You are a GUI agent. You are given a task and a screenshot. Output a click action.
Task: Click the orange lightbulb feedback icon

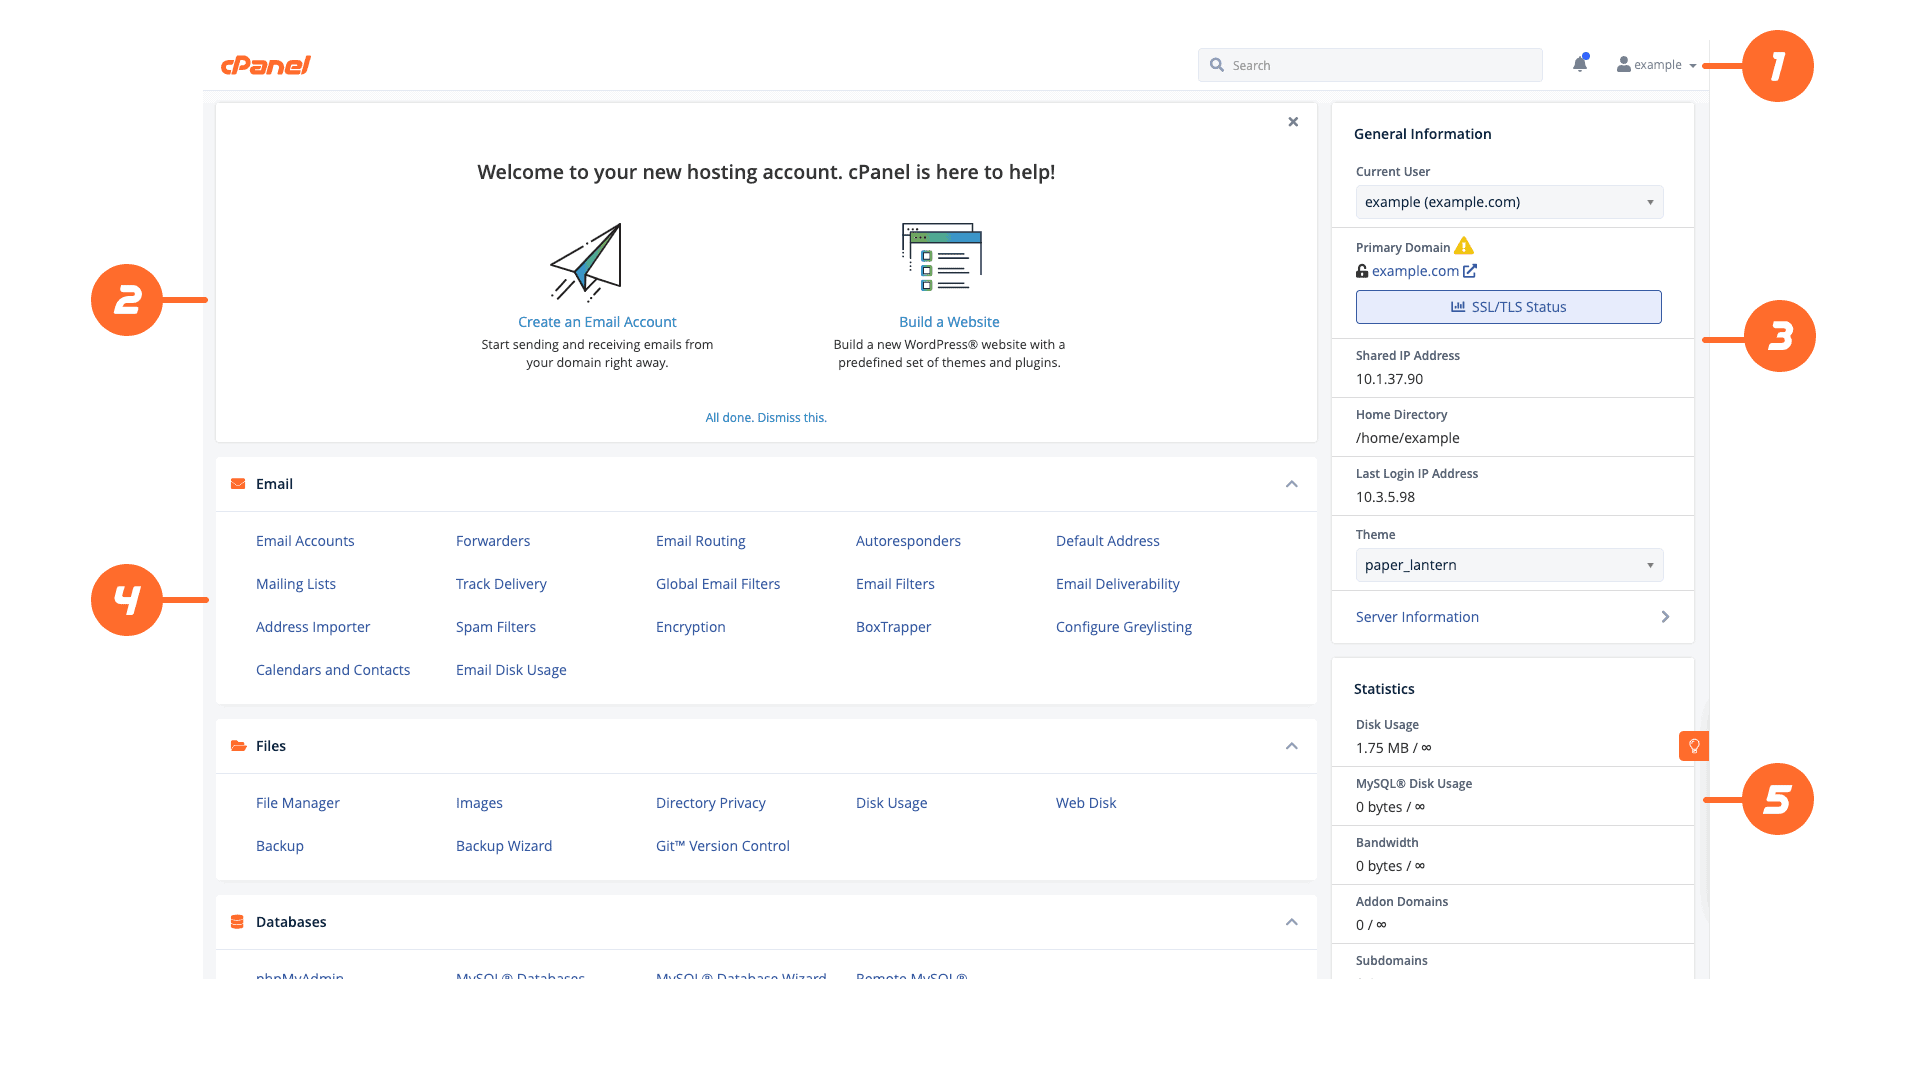click(x=1693, y=746)
